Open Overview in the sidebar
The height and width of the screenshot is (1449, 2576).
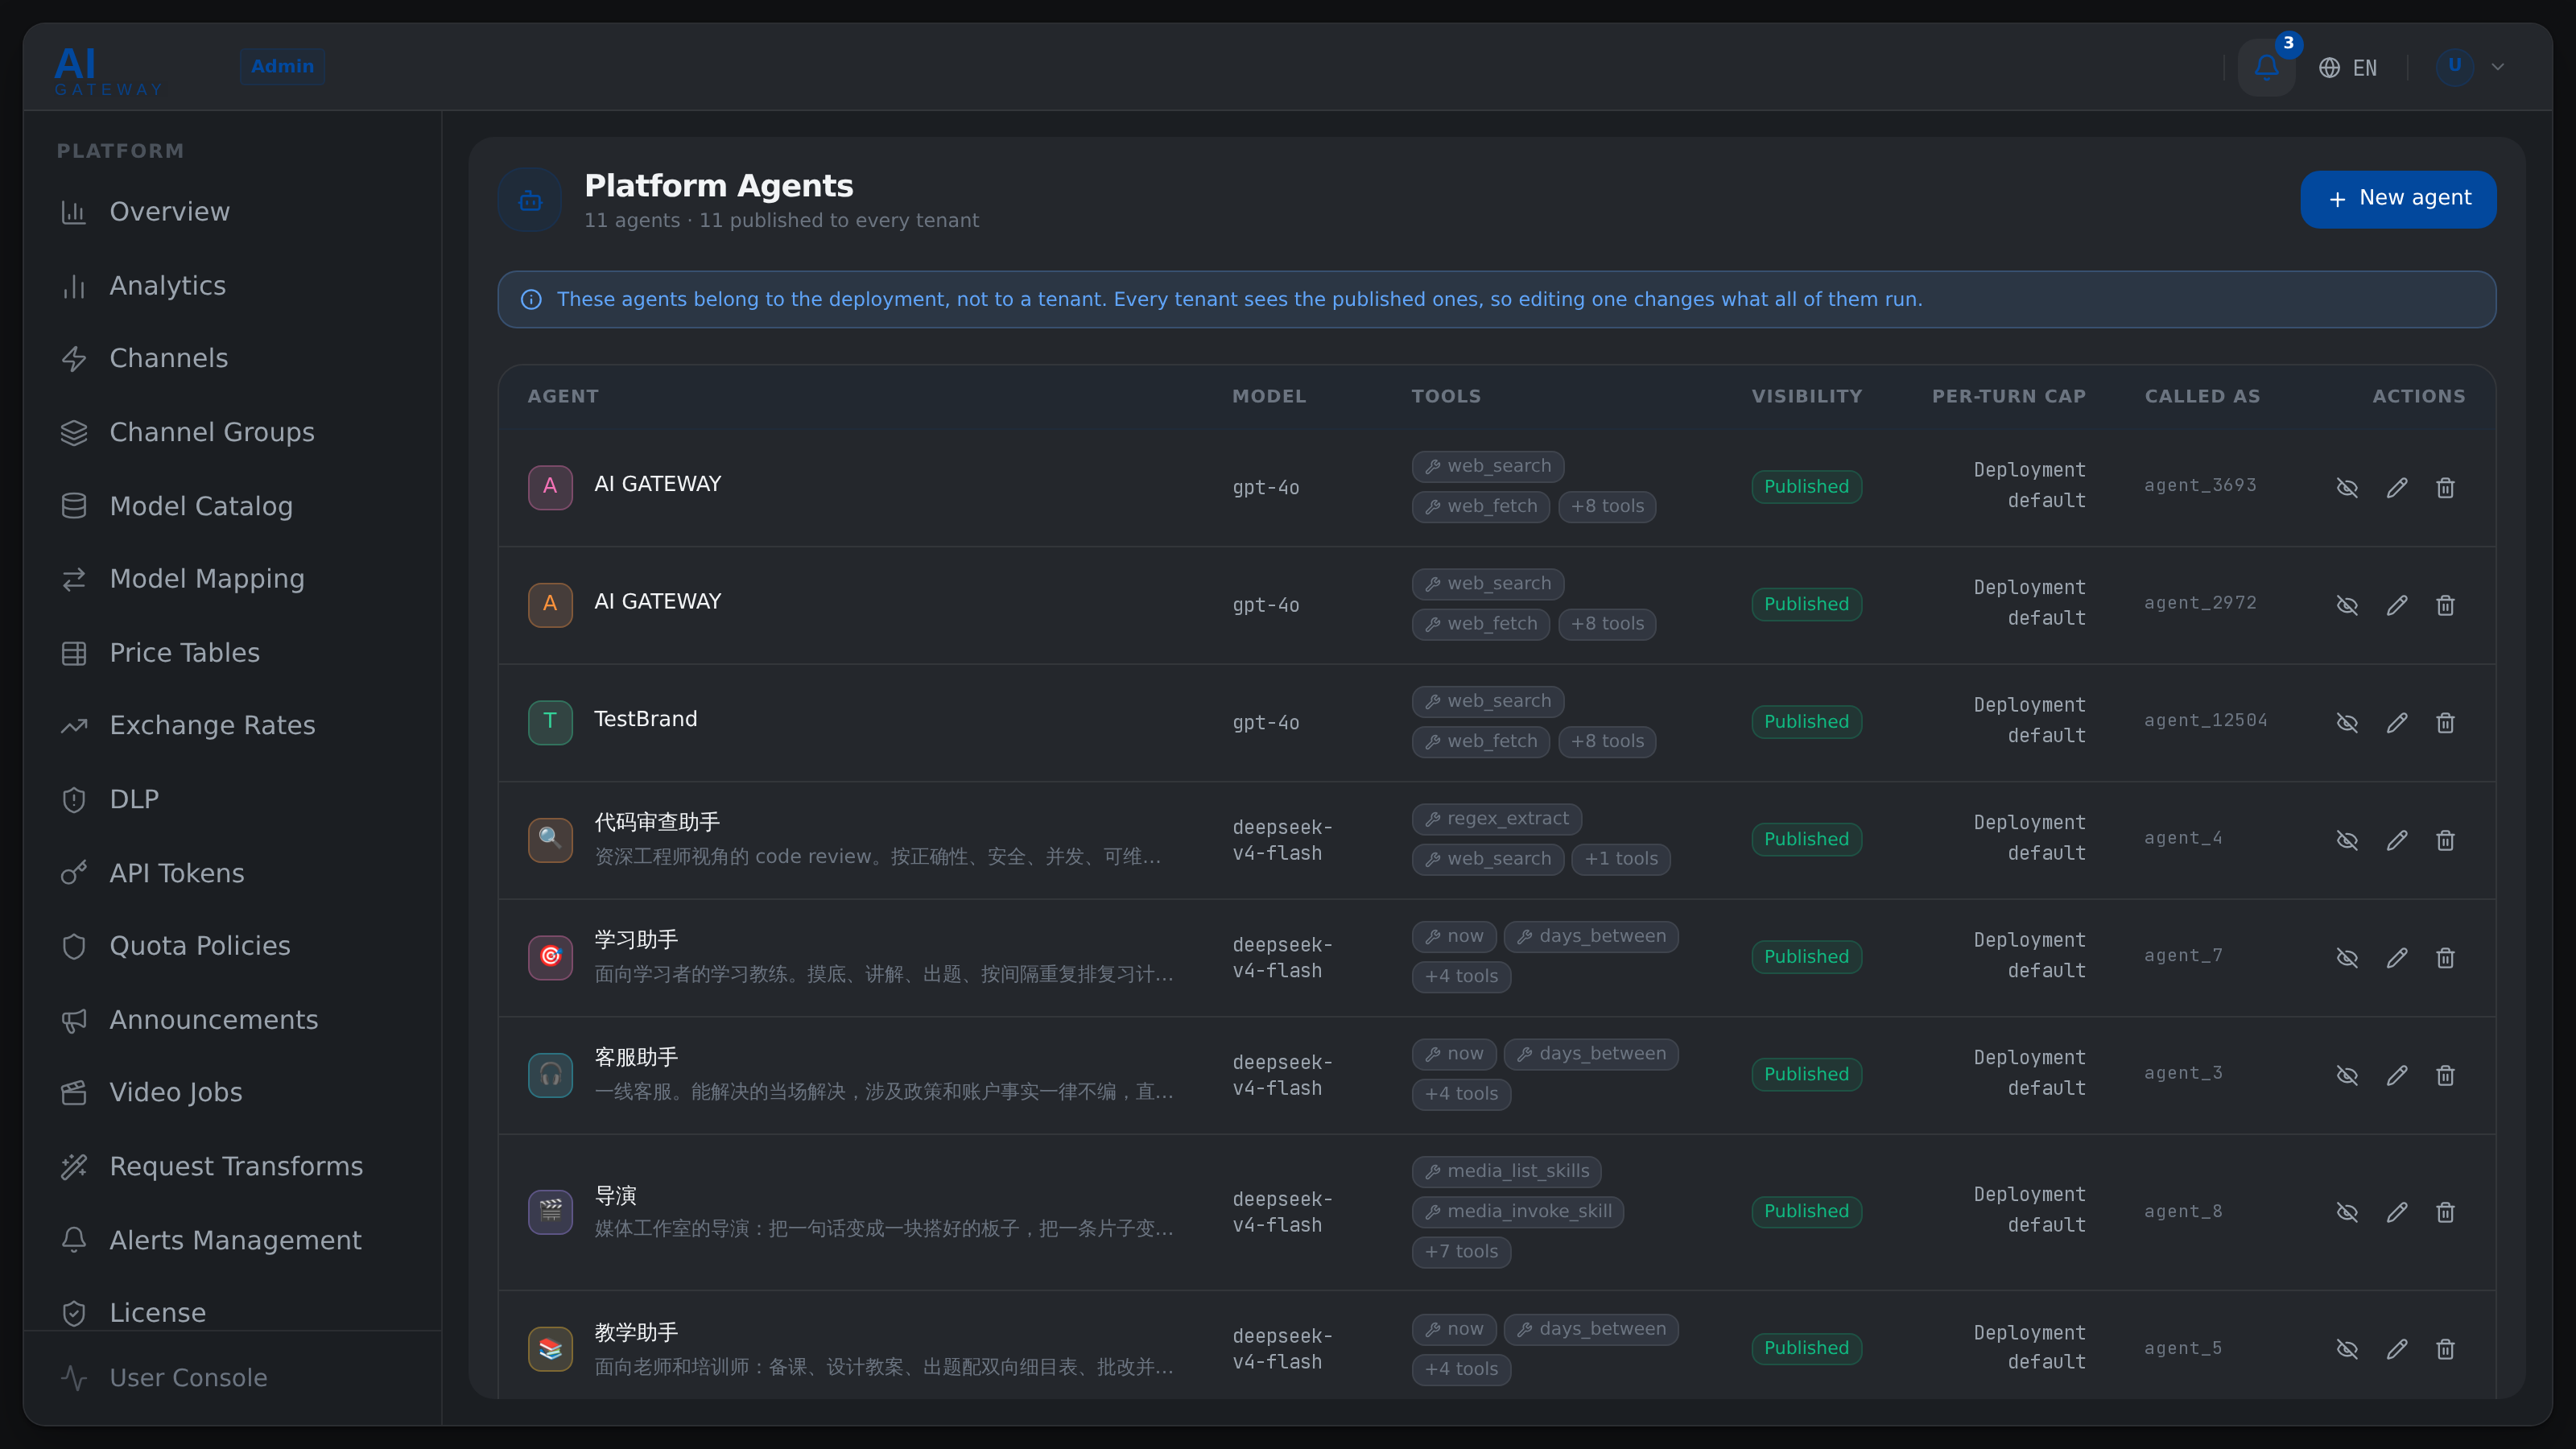point(232,212)
